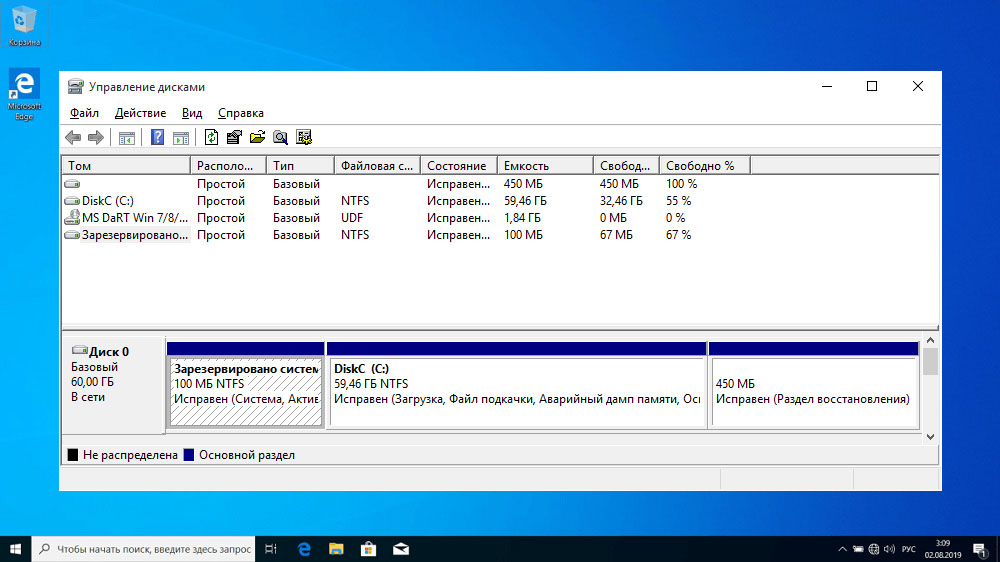This screenshot has height=562, width=1000.
Task: Open the Файл menu
Action: click(x=84, y=113)
